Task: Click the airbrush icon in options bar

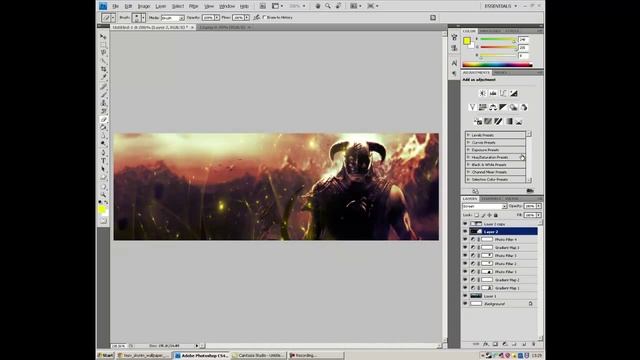Action: click(x=257, y=18)
